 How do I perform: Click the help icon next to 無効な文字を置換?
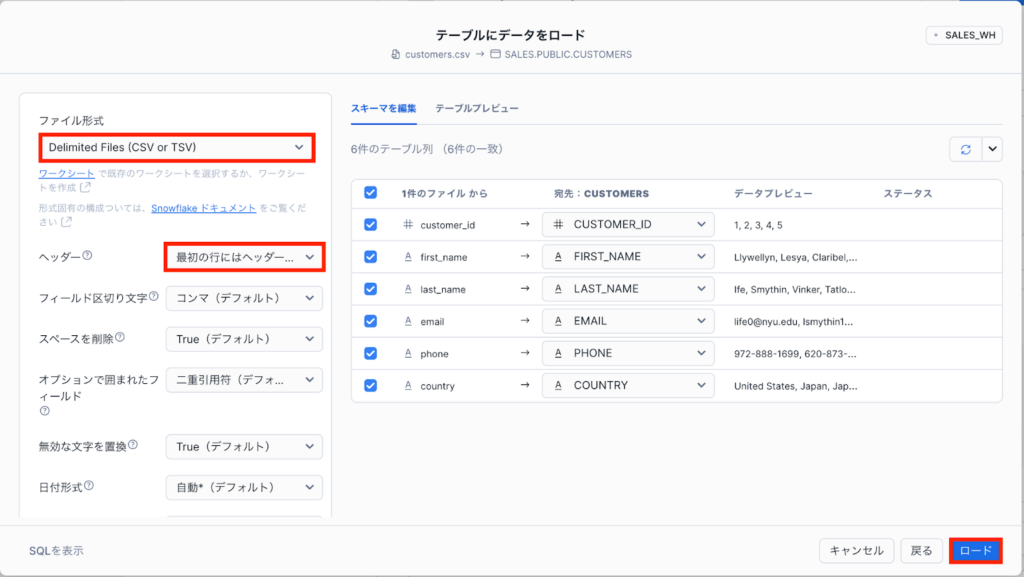click(x=133, y=445)
